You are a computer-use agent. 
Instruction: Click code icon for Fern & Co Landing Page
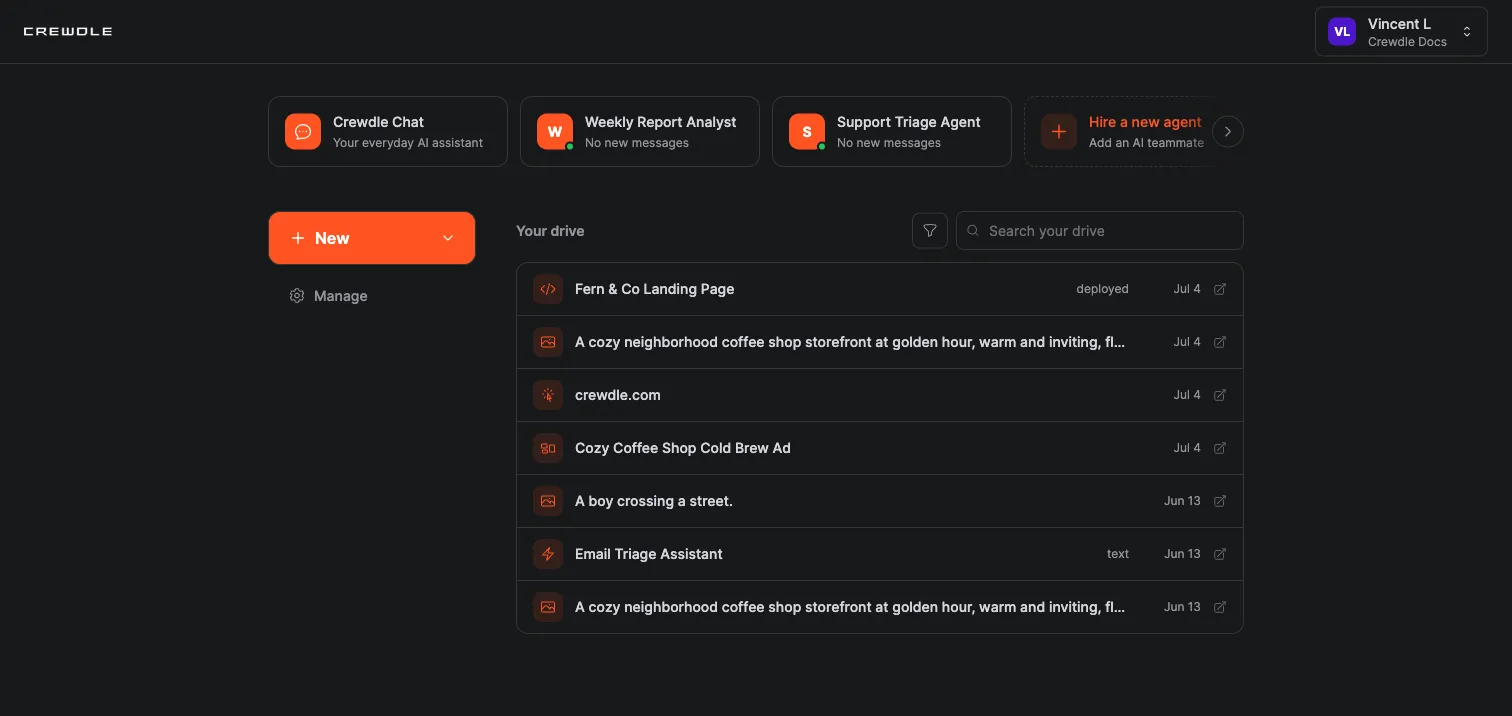point(548,289)
